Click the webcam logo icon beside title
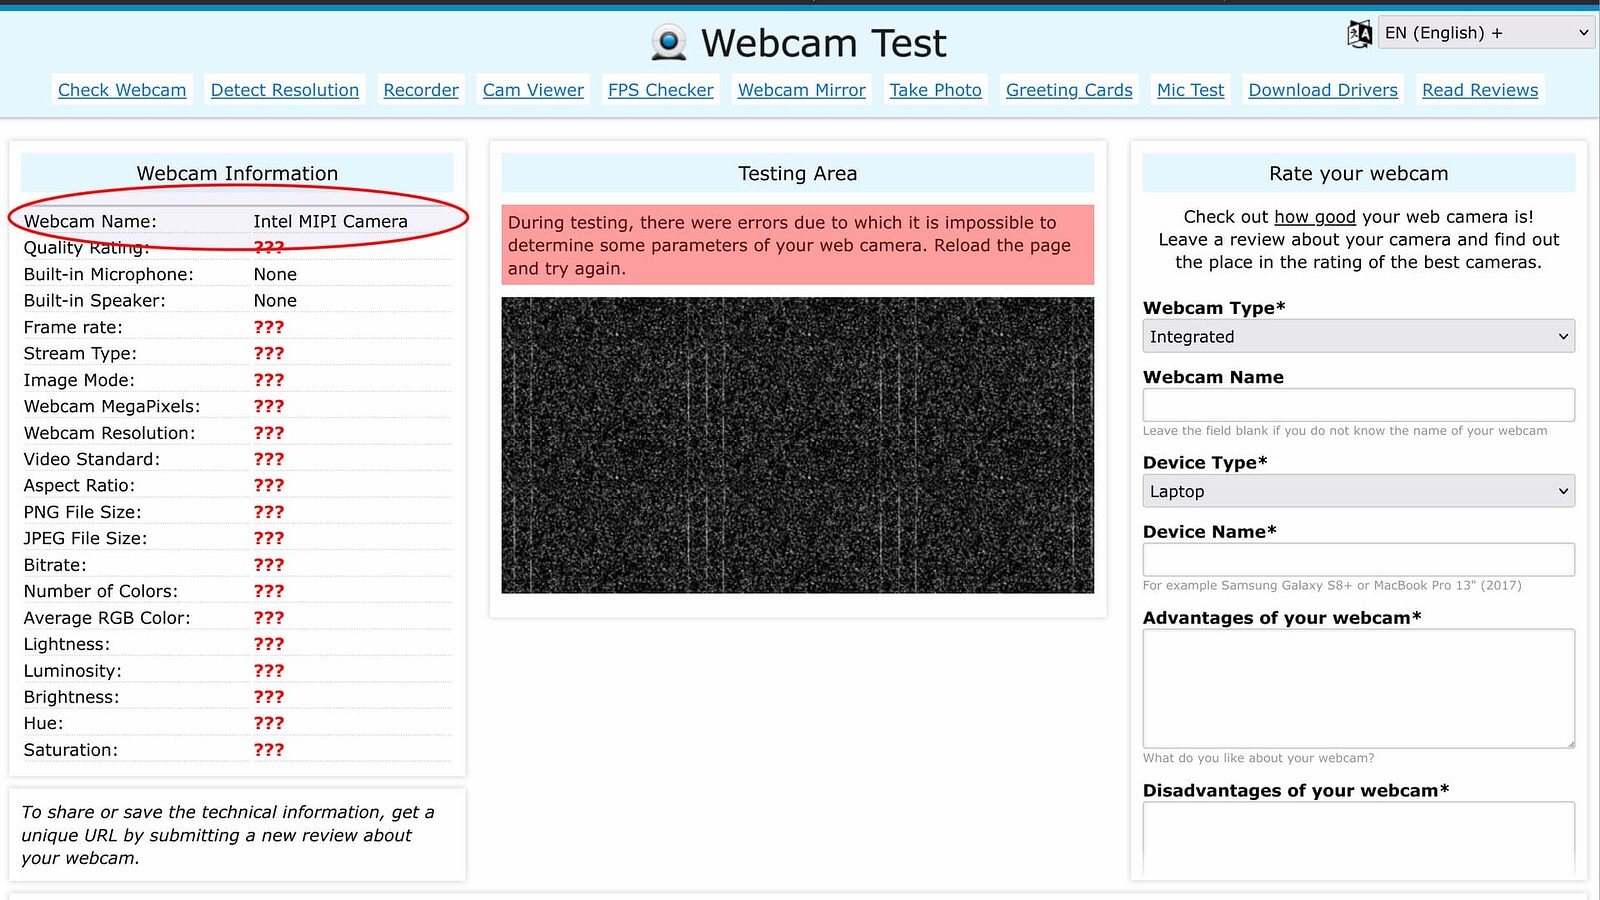This screenshot has height=900, width=1600. pyautogui.click(x=668, y=43)
